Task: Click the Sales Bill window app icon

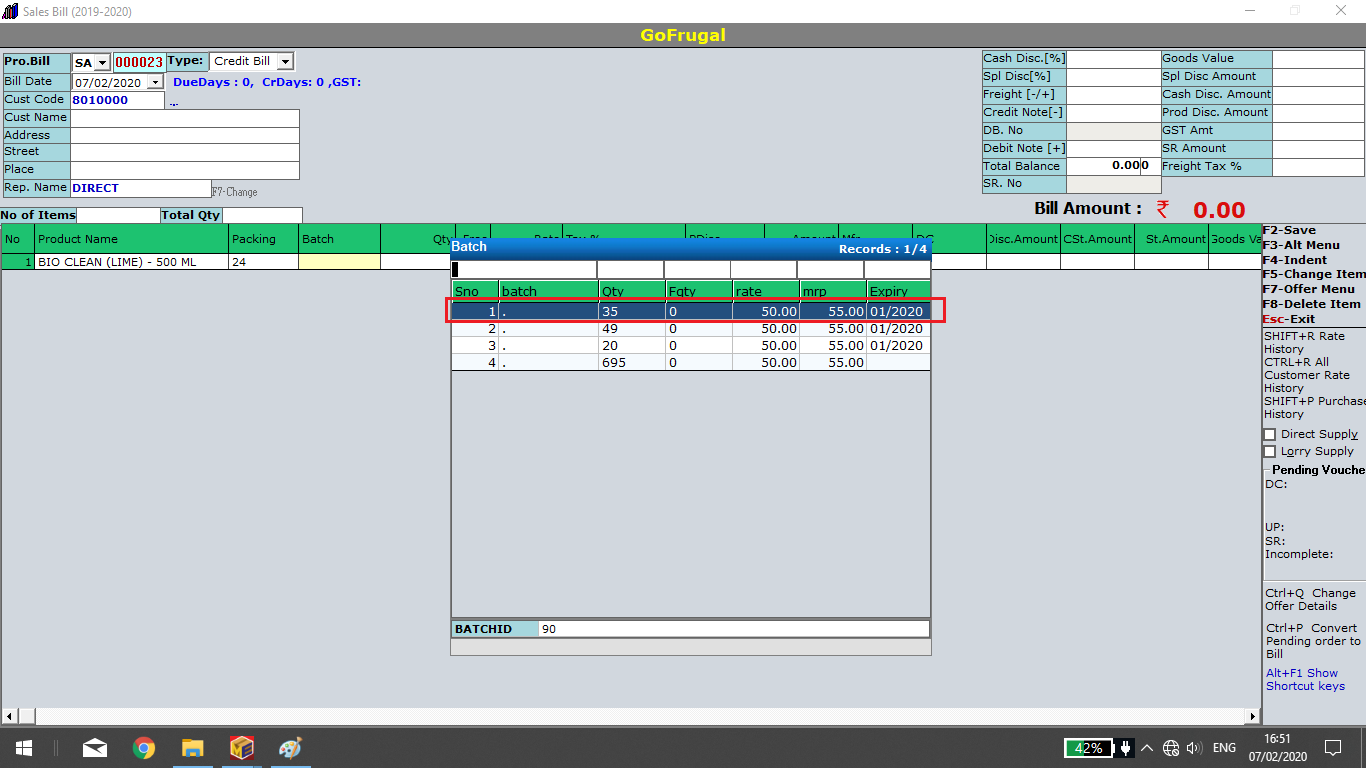Action: [10, 11]
